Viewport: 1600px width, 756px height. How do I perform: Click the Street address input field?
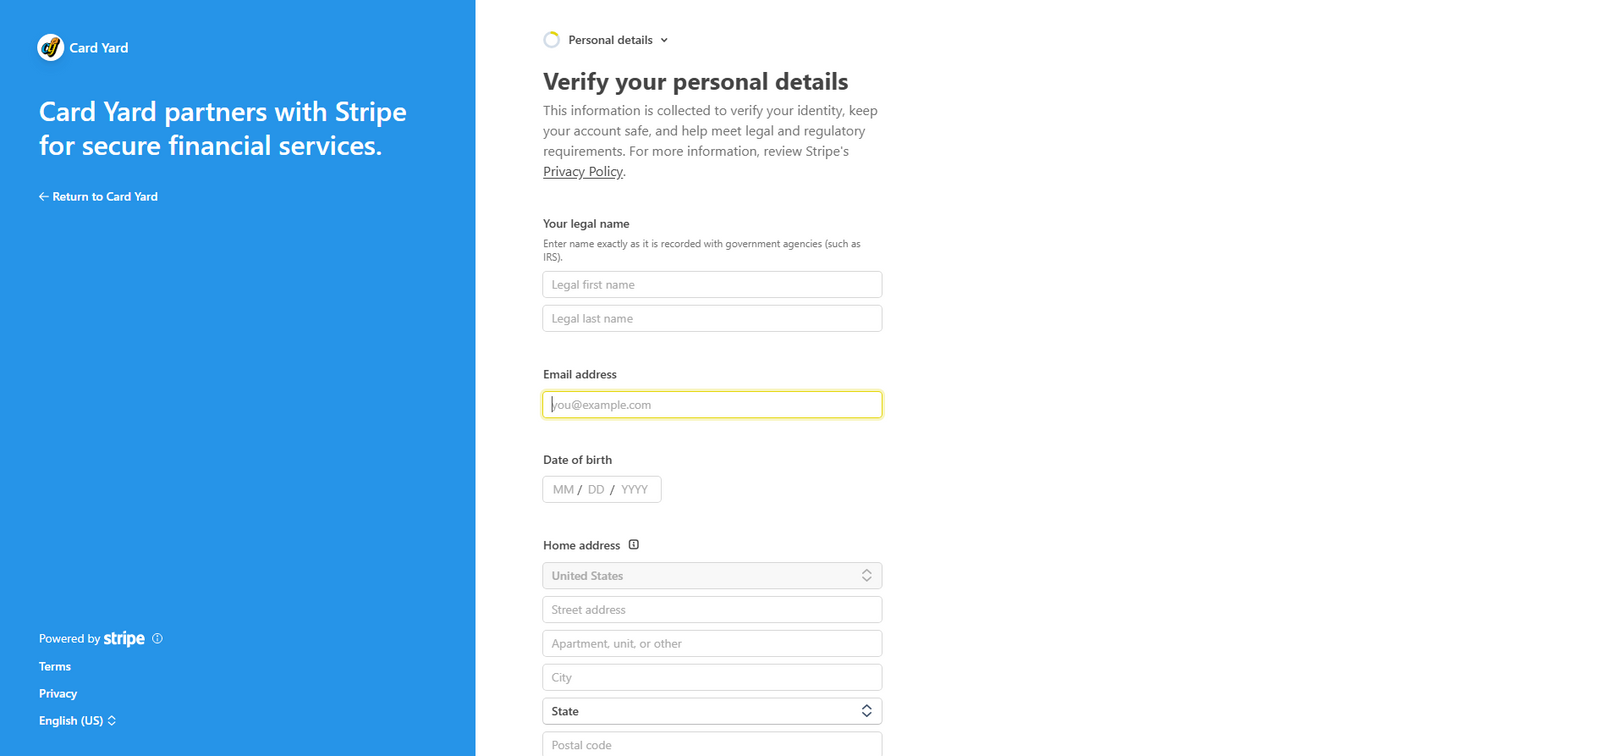point(712,610)
